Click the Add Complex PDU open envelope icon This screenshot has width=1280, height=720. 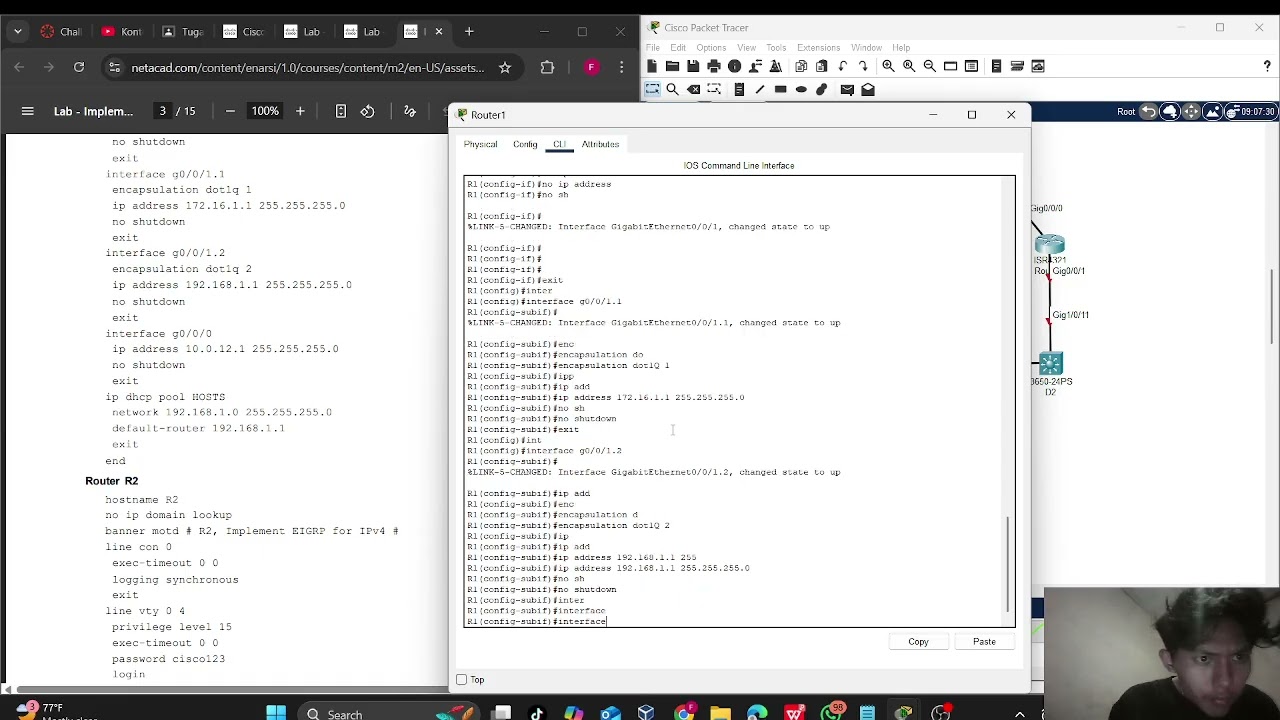tap(868, 89)
